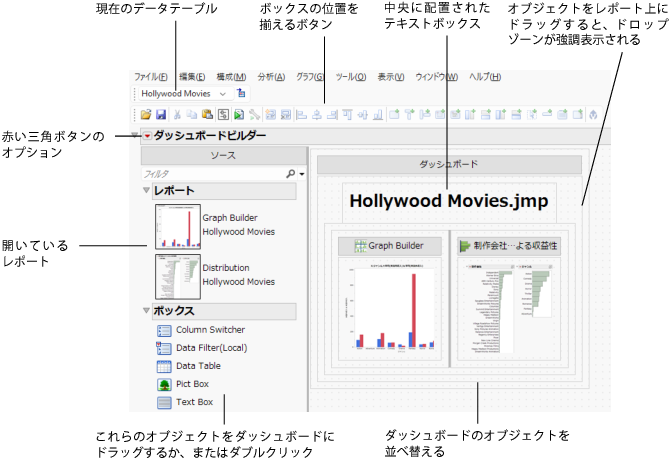Click the Graph Builder bar chart in dashboard
Image resolution: width=671 pixels, height=468 pixels.
[x=390, y=309]
